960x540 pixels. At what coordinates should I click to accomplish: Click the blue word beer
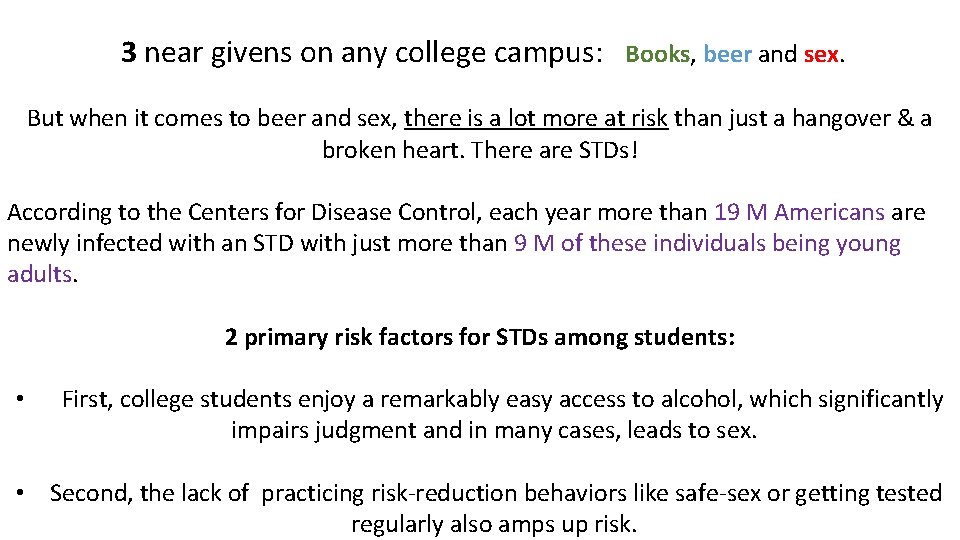(x=727, y=54)
